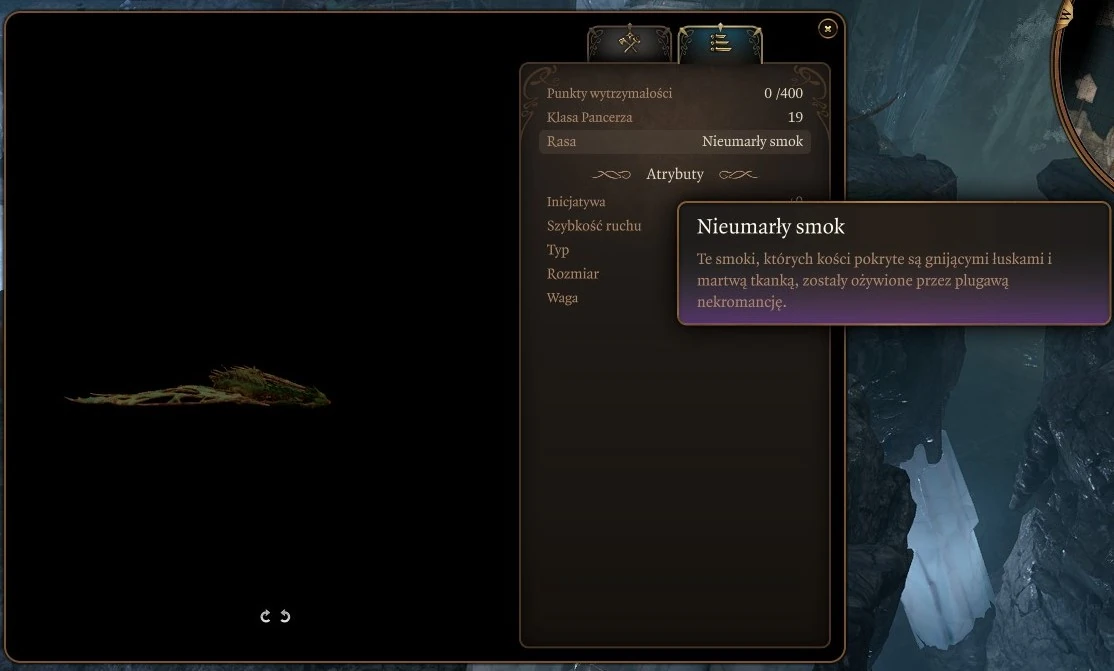Click the Typ attribute label
Viewport: 1114px width, 671px height.
pyautogui.click(x=558, y=250)
